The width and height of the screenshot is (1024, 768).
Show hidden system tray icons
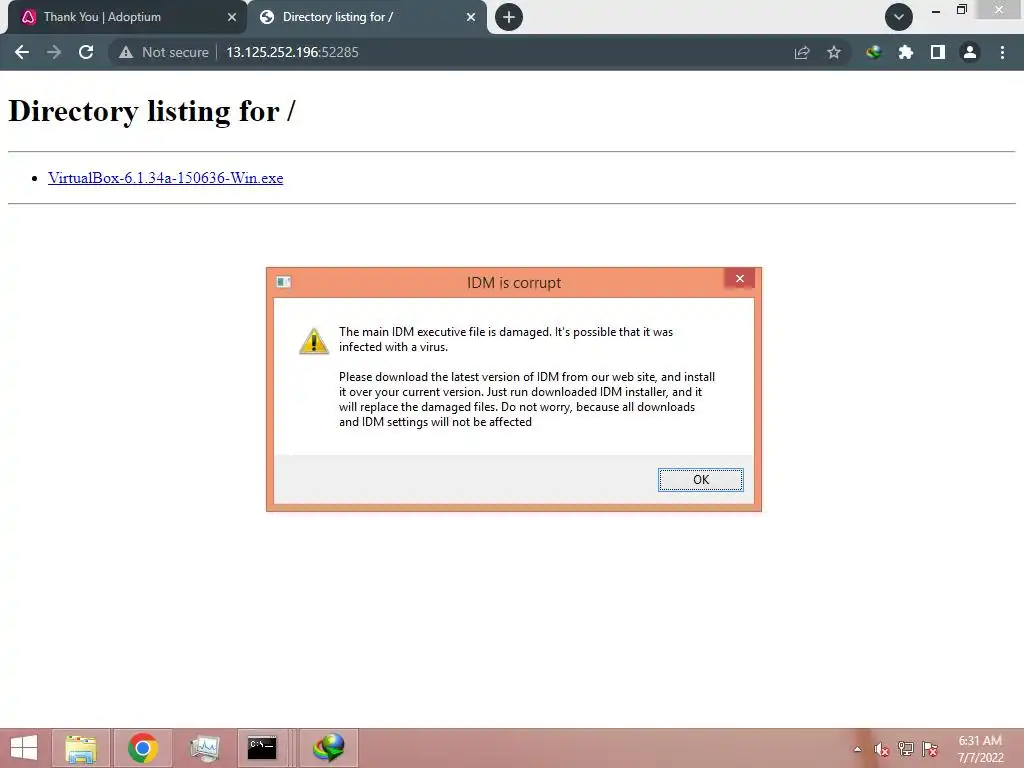pos(857,749)
